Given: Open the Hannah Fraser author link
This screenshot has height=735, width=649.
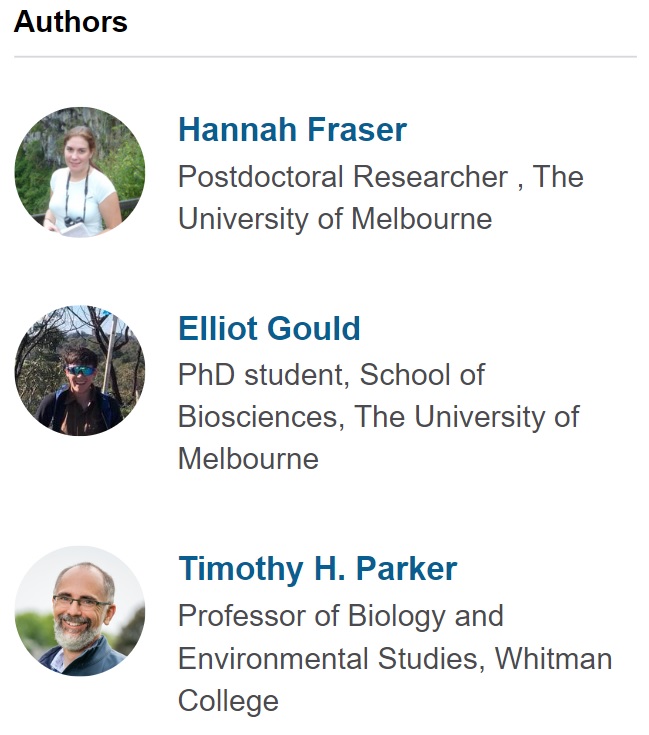Looking at the screenshot, I should [292, 130].
